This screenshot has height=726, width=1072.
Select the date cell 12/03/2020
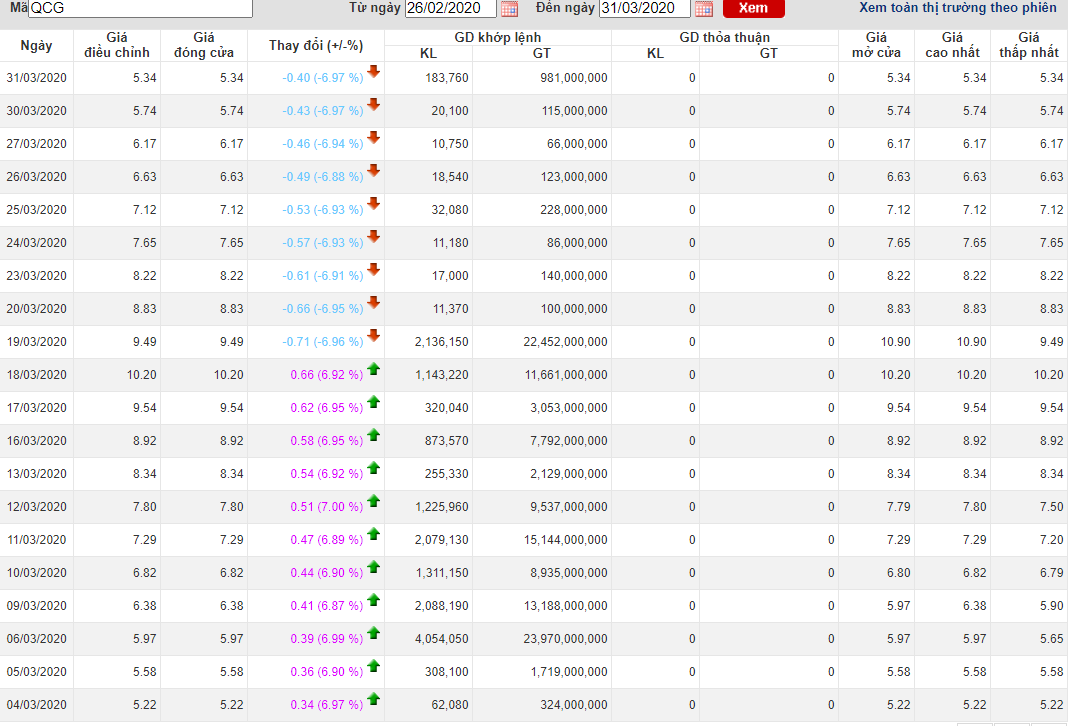(x=37, y=507)
